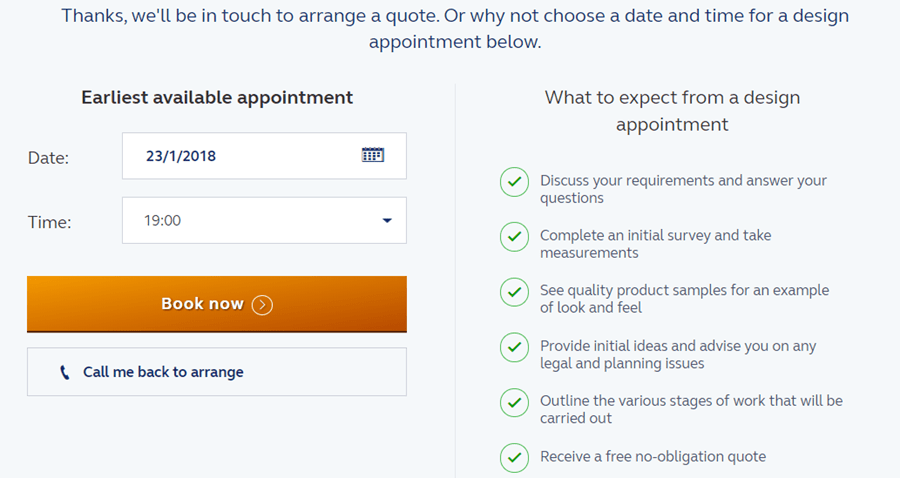The image size is (900, 478).
Task: Click the checkmark beside 'Provide initial ideas'
Action: click(513, 347)
